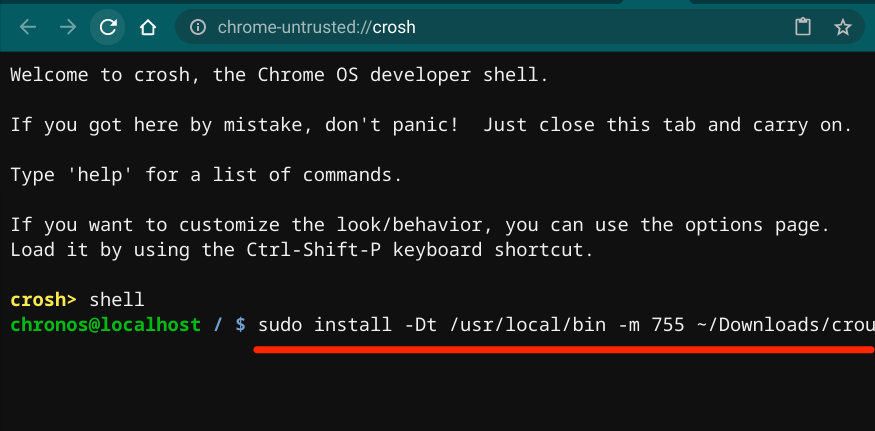
Task: Click the '~/Downloads/crou' path text
Action: [x=787, y=325]
